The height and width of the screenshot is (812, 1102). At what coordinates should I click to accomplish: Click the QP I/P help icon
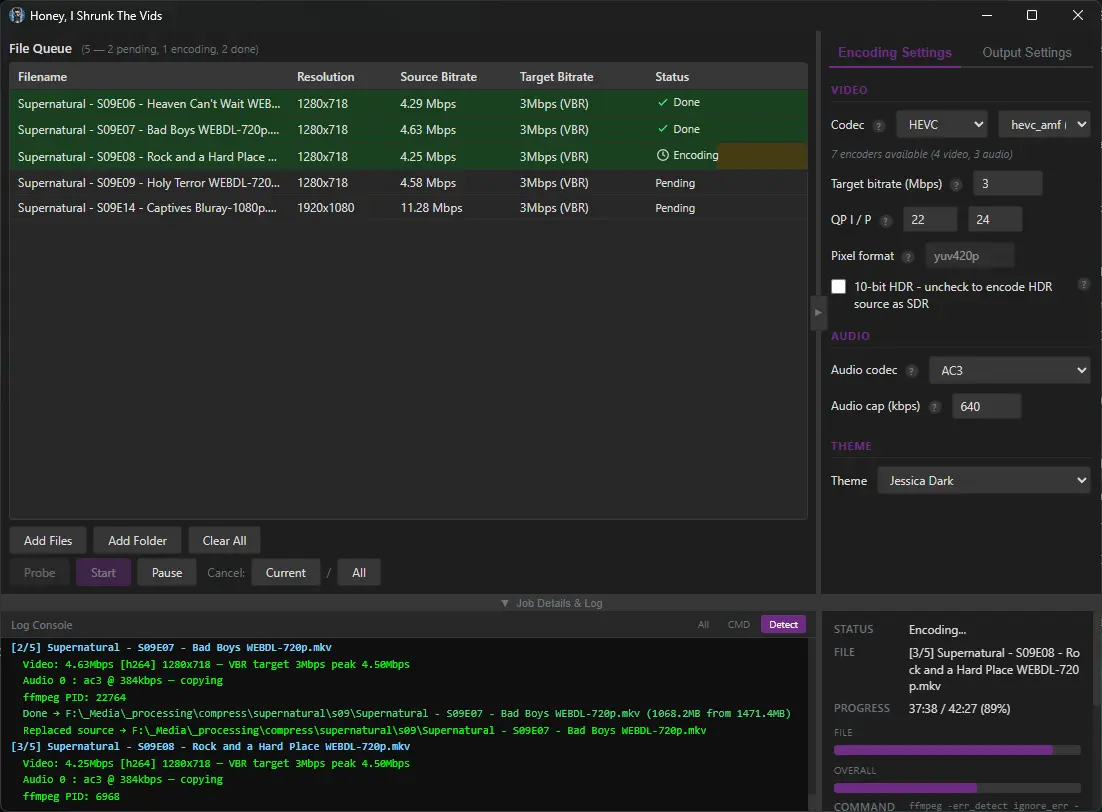(886, 221)
